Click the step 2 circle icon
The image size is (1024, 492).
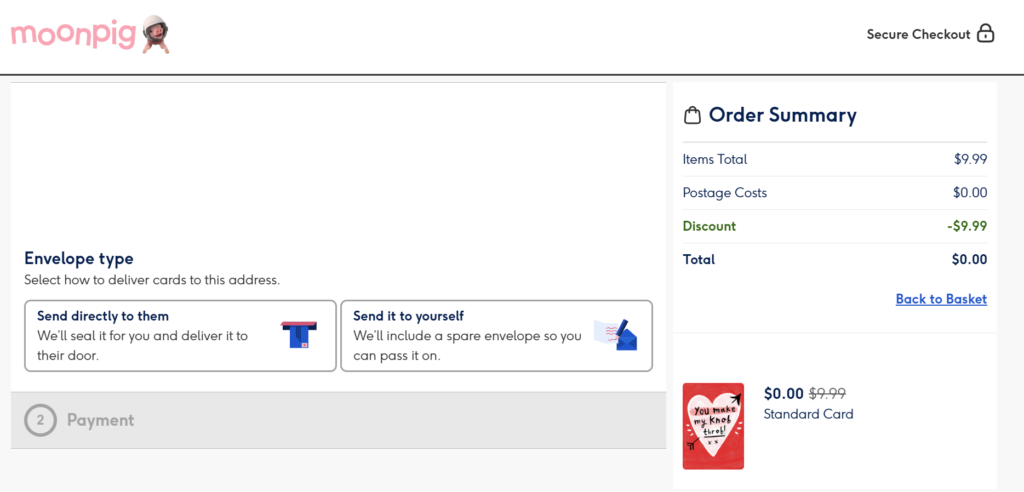(x=40, y=420)
